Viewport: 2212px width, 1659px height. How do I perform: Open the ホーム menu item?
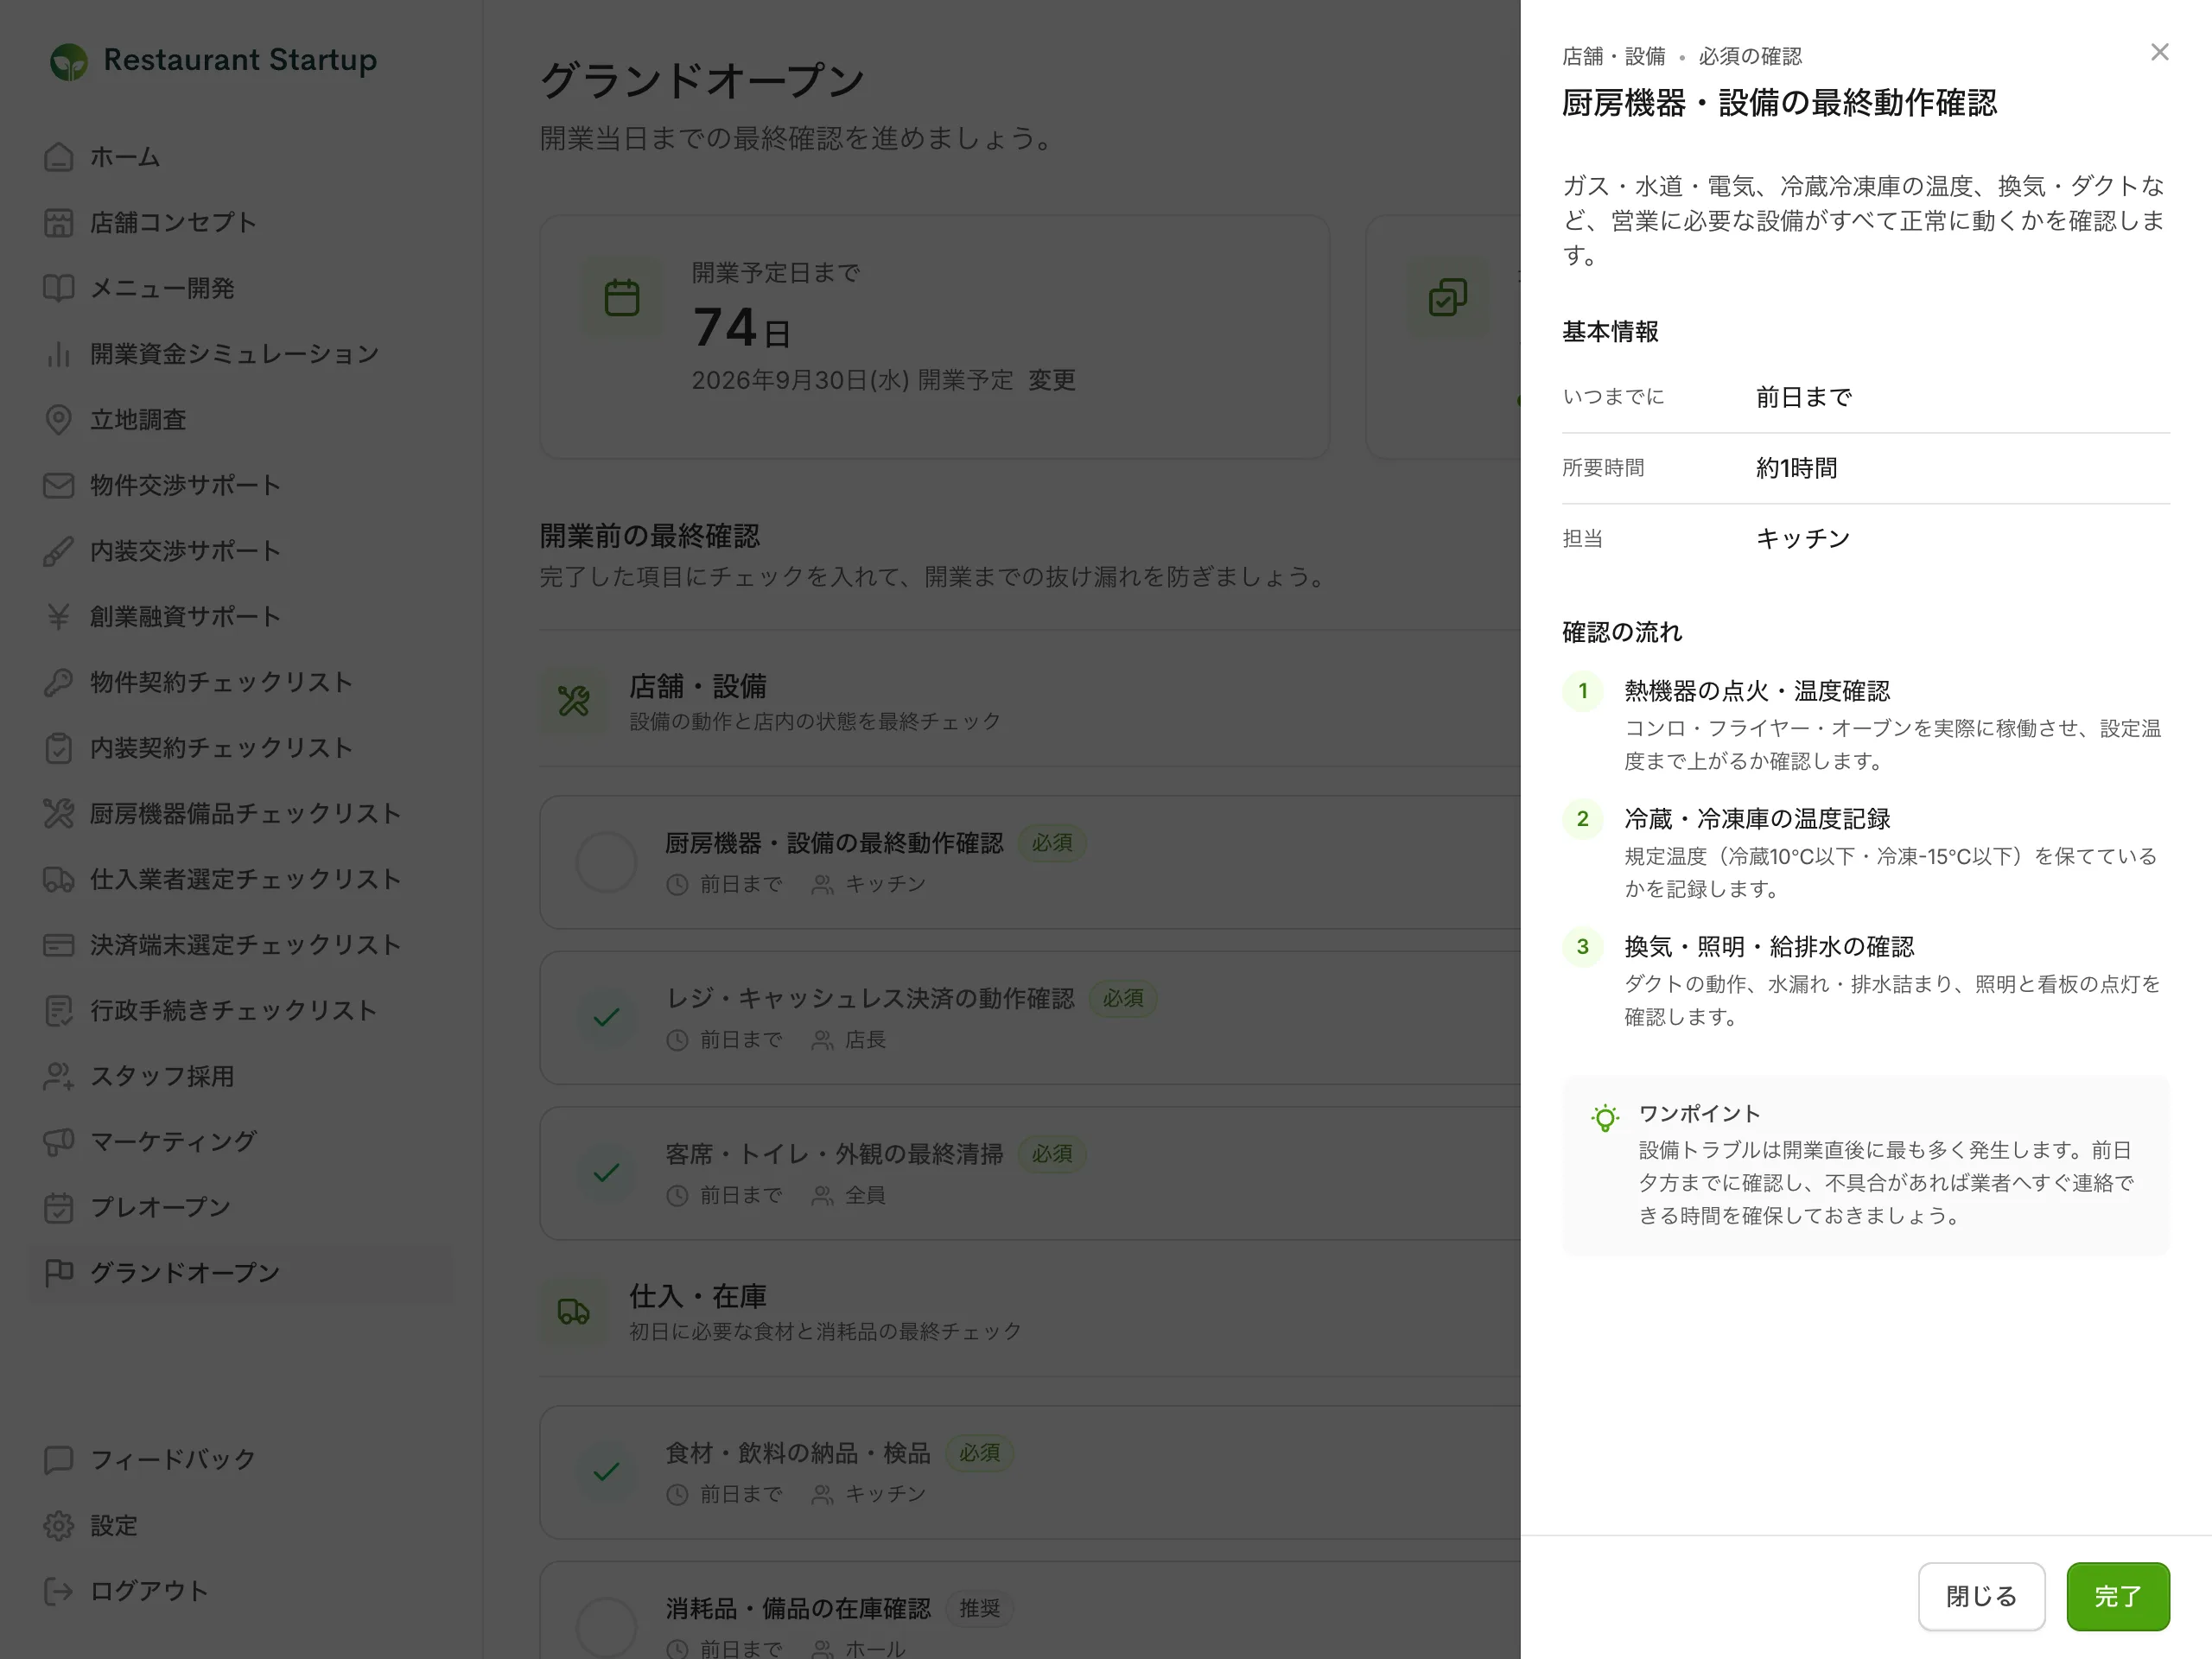pyautogui.click(x=240, y=157)
